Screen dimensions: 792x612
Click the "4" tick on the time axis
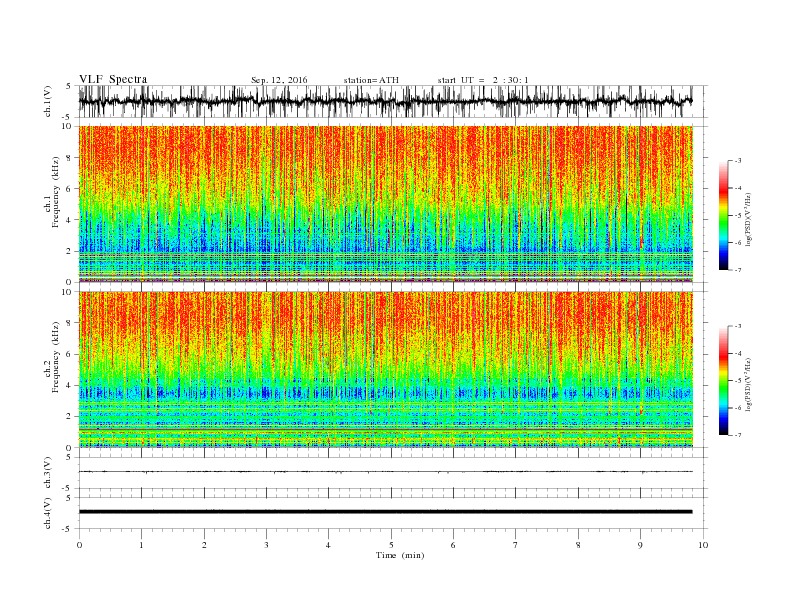coord(328,545)
